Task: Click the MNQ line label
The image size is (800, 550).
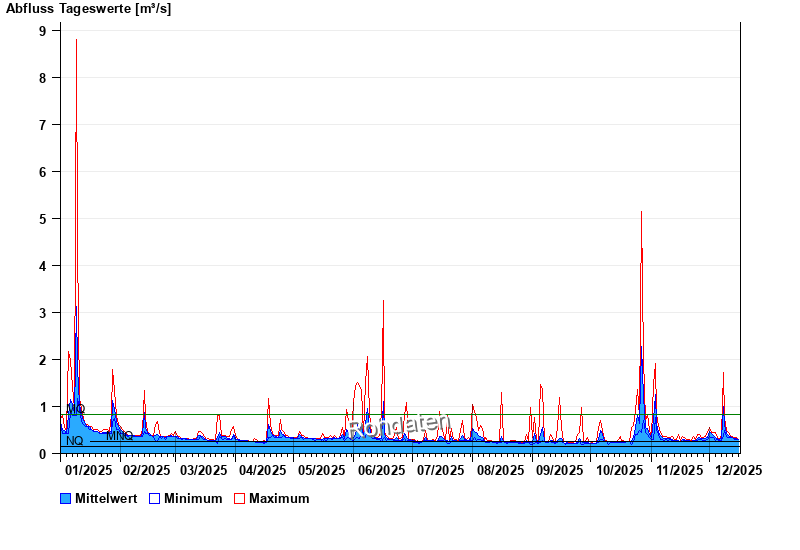Action: click(119, 436)
